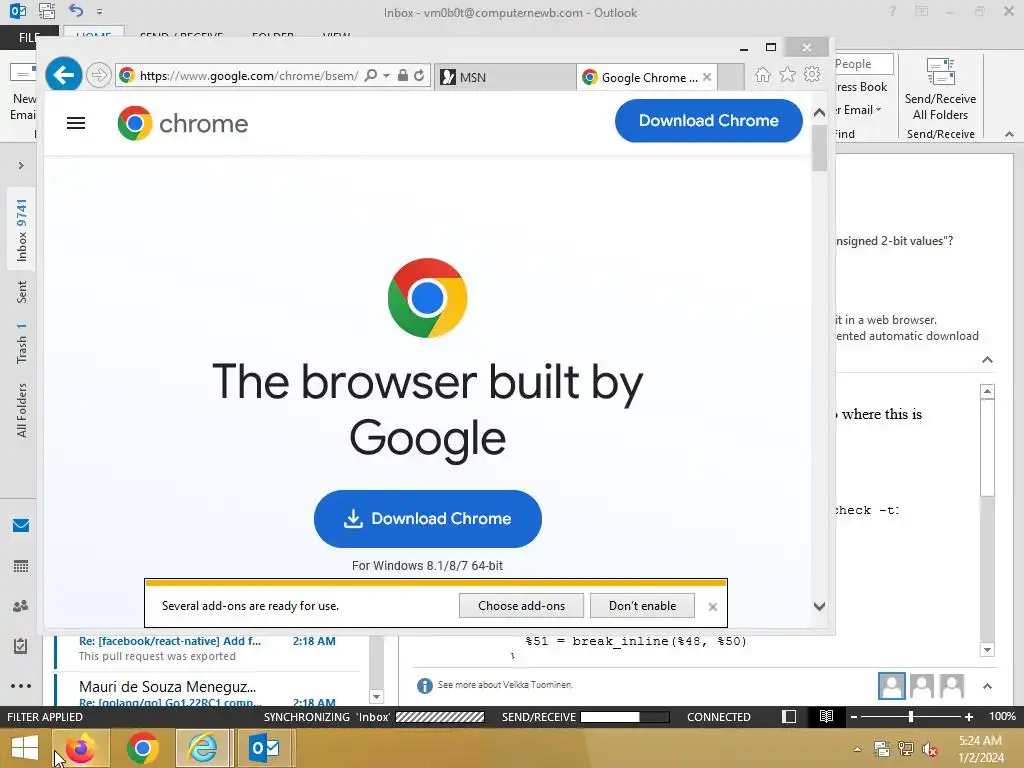Open the Windows Start button
The image size is (1024, 768).
pyautogui.click(x=25, y=748)
